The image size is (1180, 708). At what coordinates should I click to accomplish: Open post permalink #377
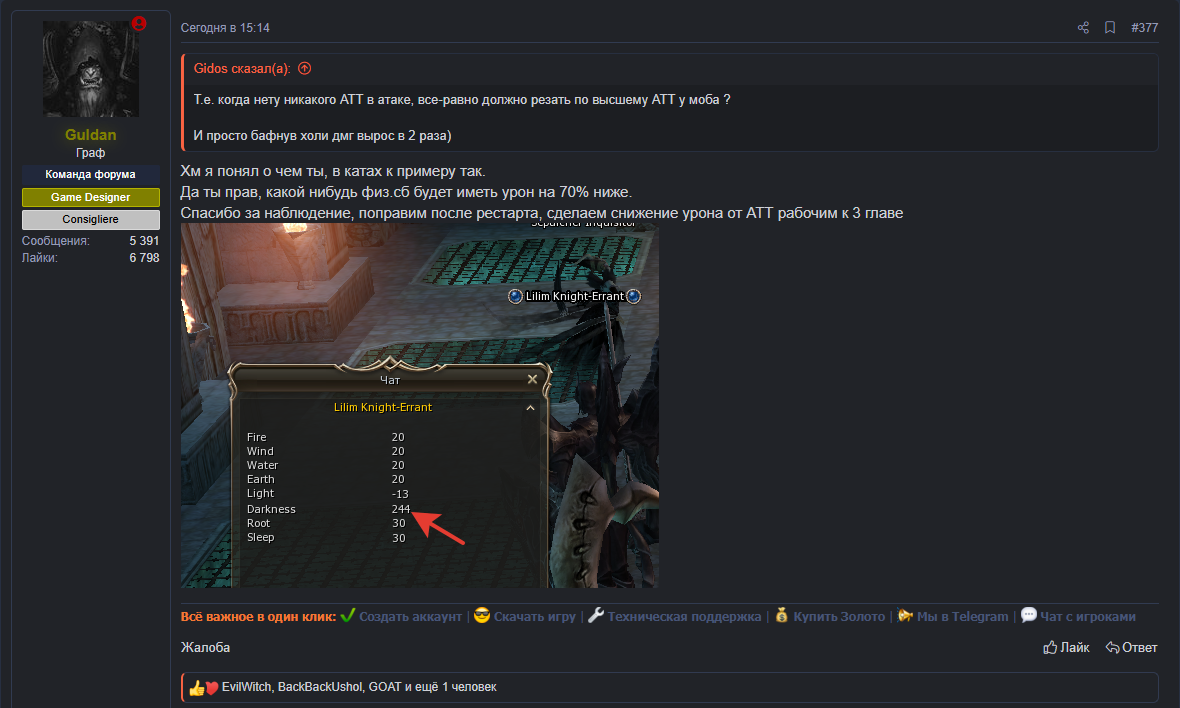(x=1145, y=28)
